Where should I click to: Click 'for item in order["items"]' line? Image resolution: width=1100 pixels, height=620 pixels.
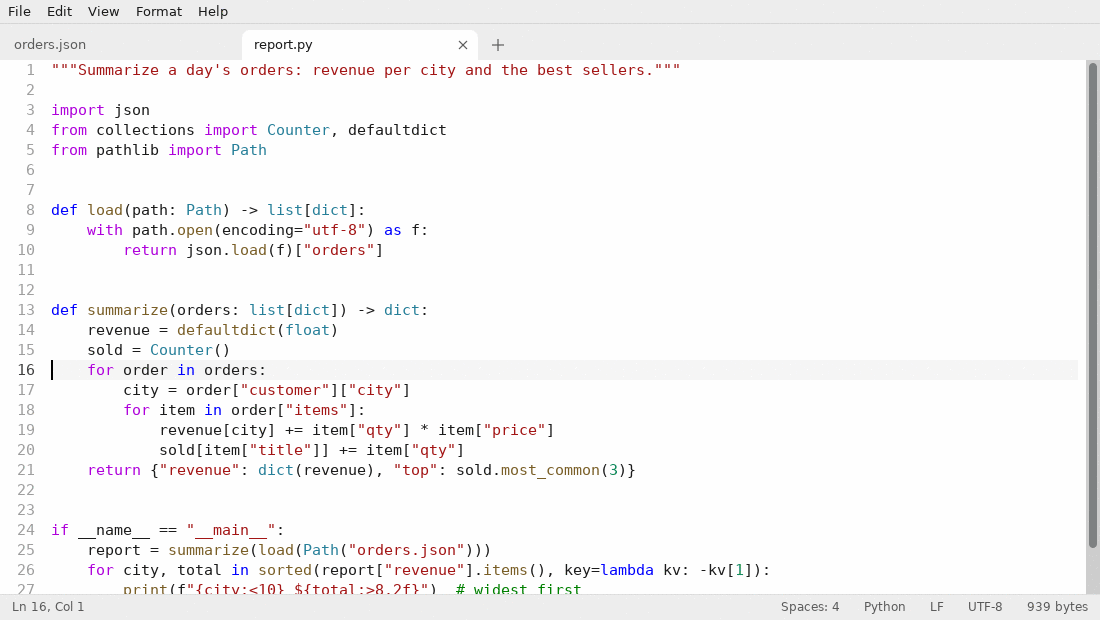tap(244, 410)
